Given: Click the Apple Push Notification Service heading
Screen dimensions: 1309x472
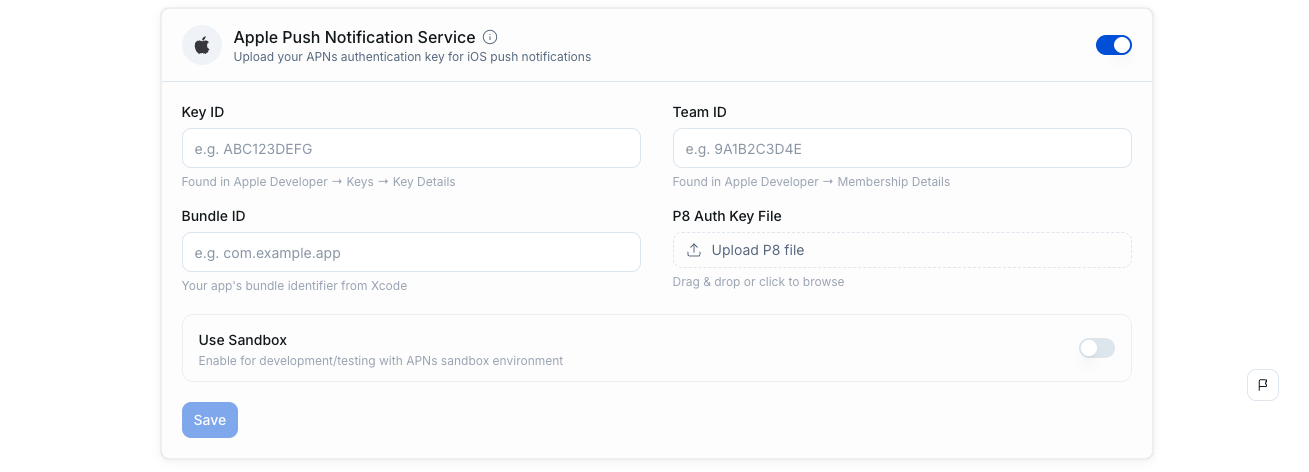Looking at the screenshot, I should [354, 37].
